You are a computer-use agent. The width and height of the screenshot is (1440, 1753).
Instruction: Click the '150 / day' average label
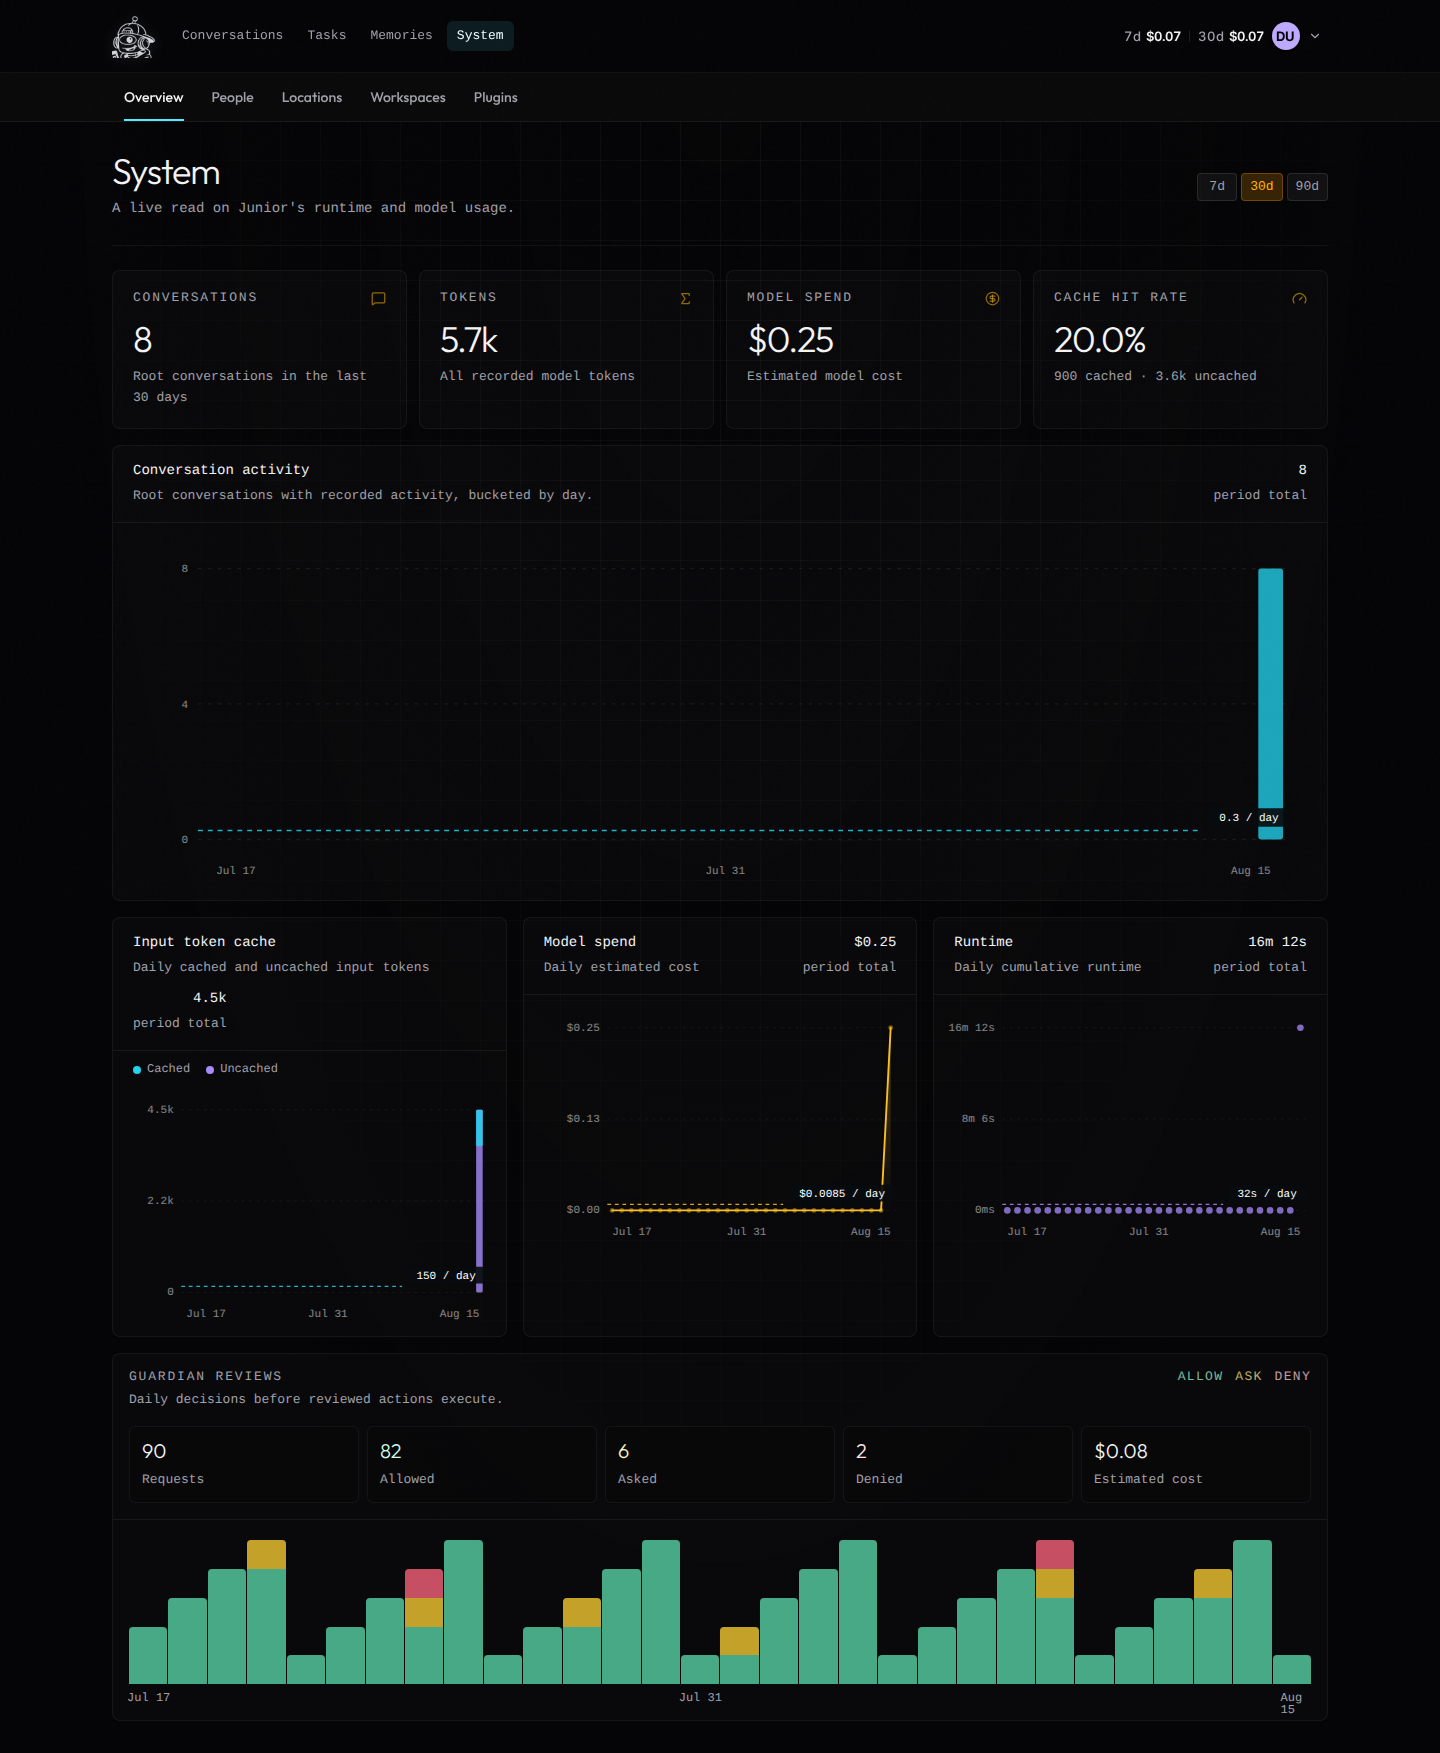[x=446, y=1276]
